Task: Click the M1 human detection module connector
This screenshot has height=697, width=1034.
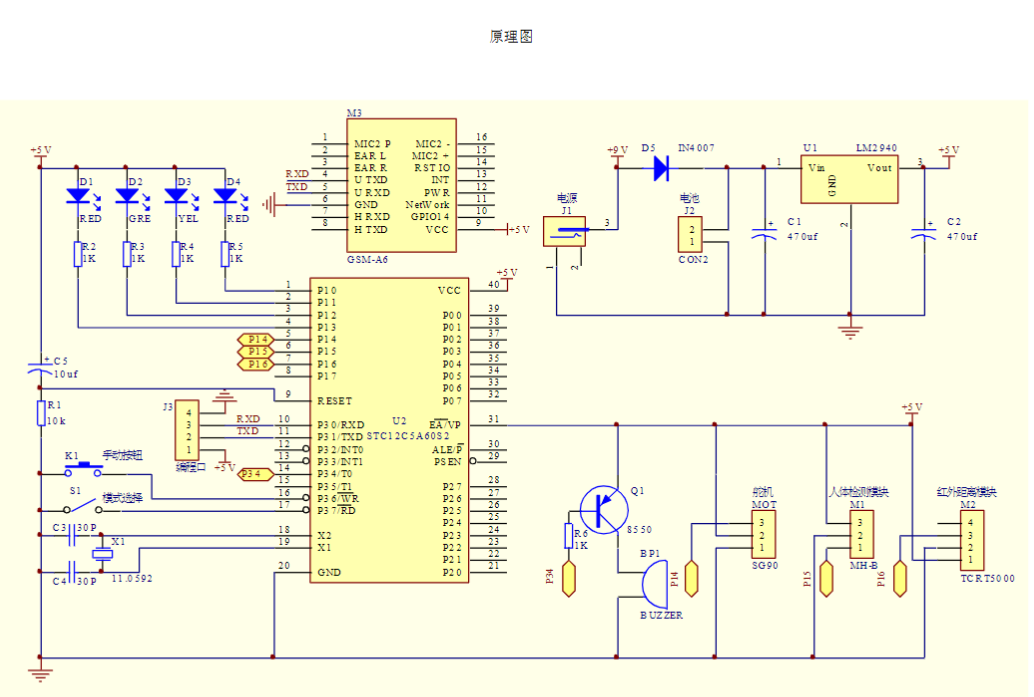Action: coord(862,535)
